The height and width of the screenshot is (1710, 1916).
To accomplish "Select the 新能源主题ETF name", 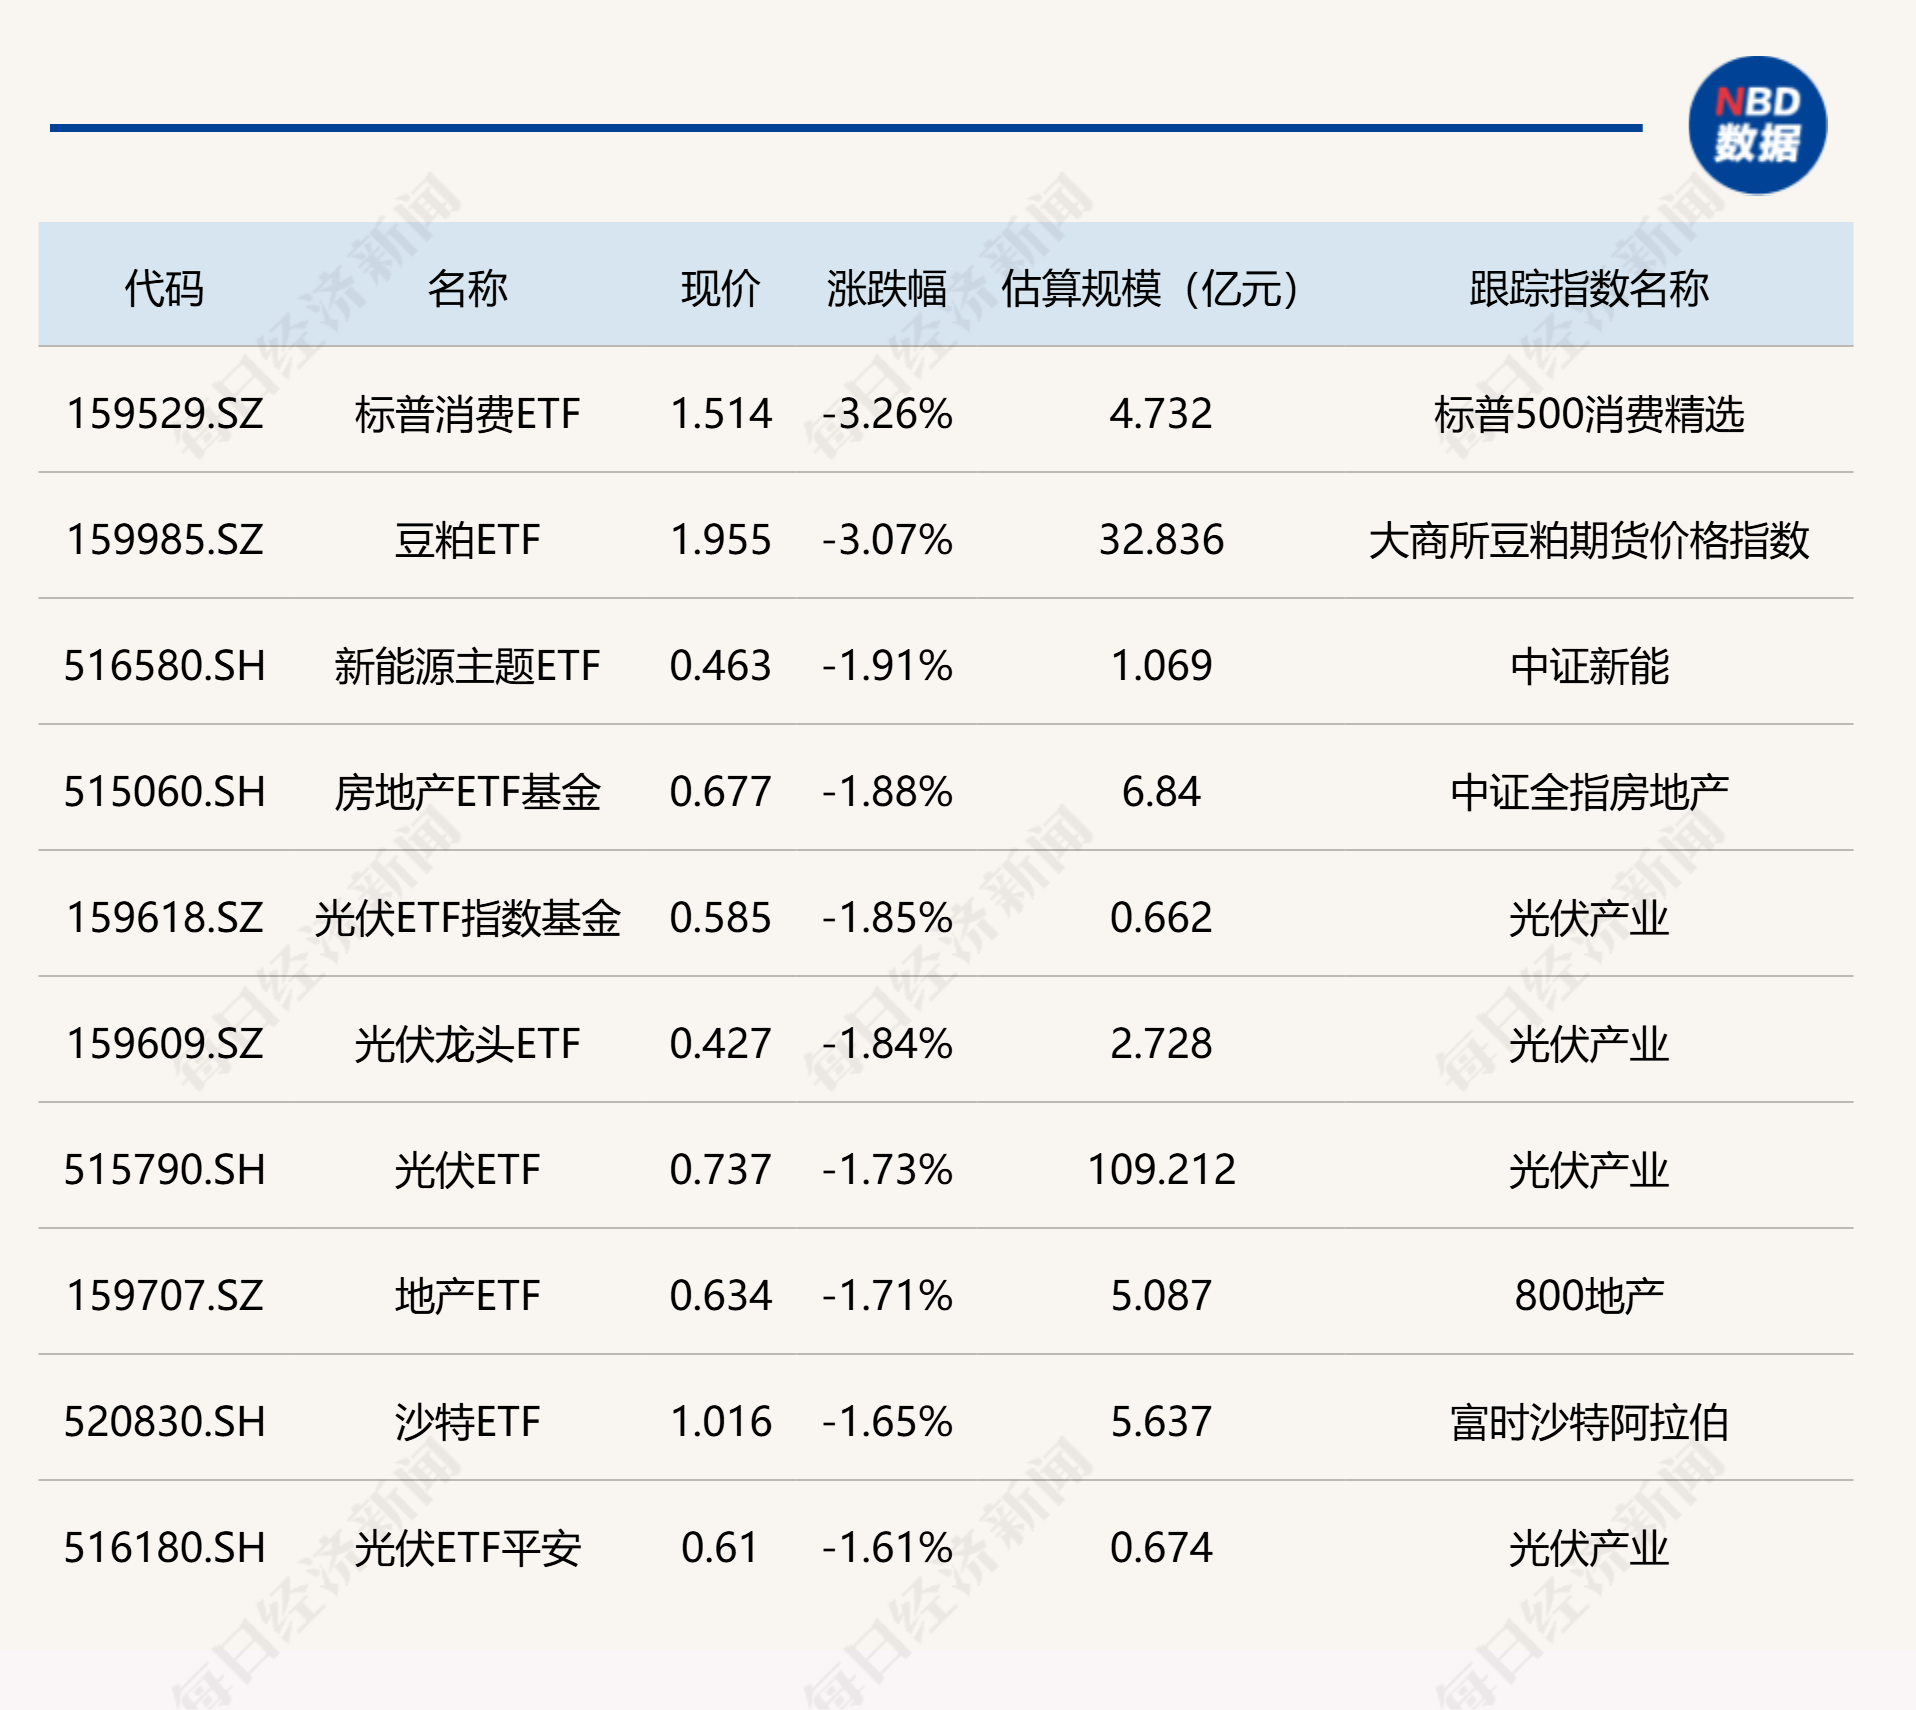I will tap(468, 667).
